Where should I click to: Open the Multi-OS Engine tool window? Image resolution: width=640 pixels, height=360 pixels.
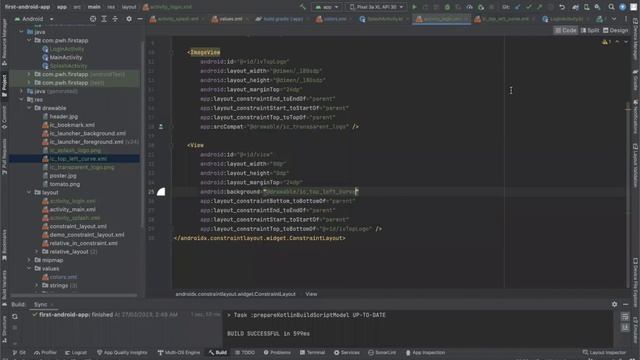click(179, 352)
